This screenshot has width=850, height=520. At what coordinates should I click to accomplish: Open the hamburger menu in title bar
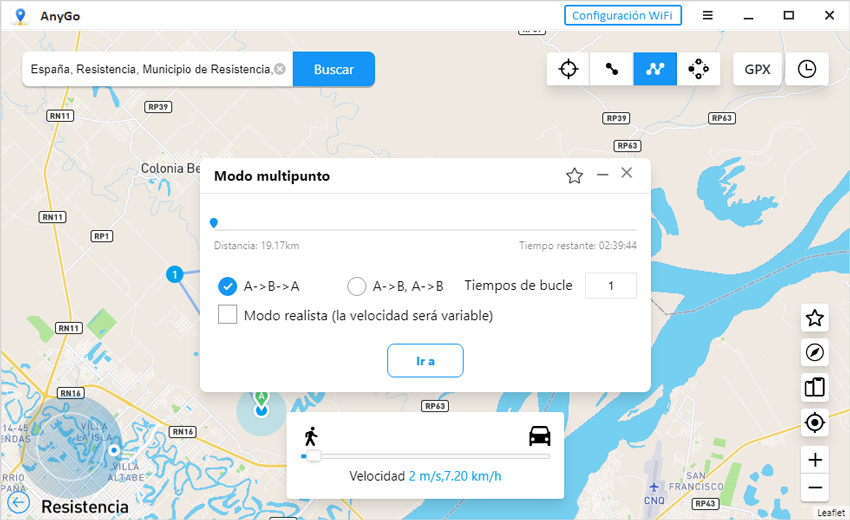[x=707, y=15]
